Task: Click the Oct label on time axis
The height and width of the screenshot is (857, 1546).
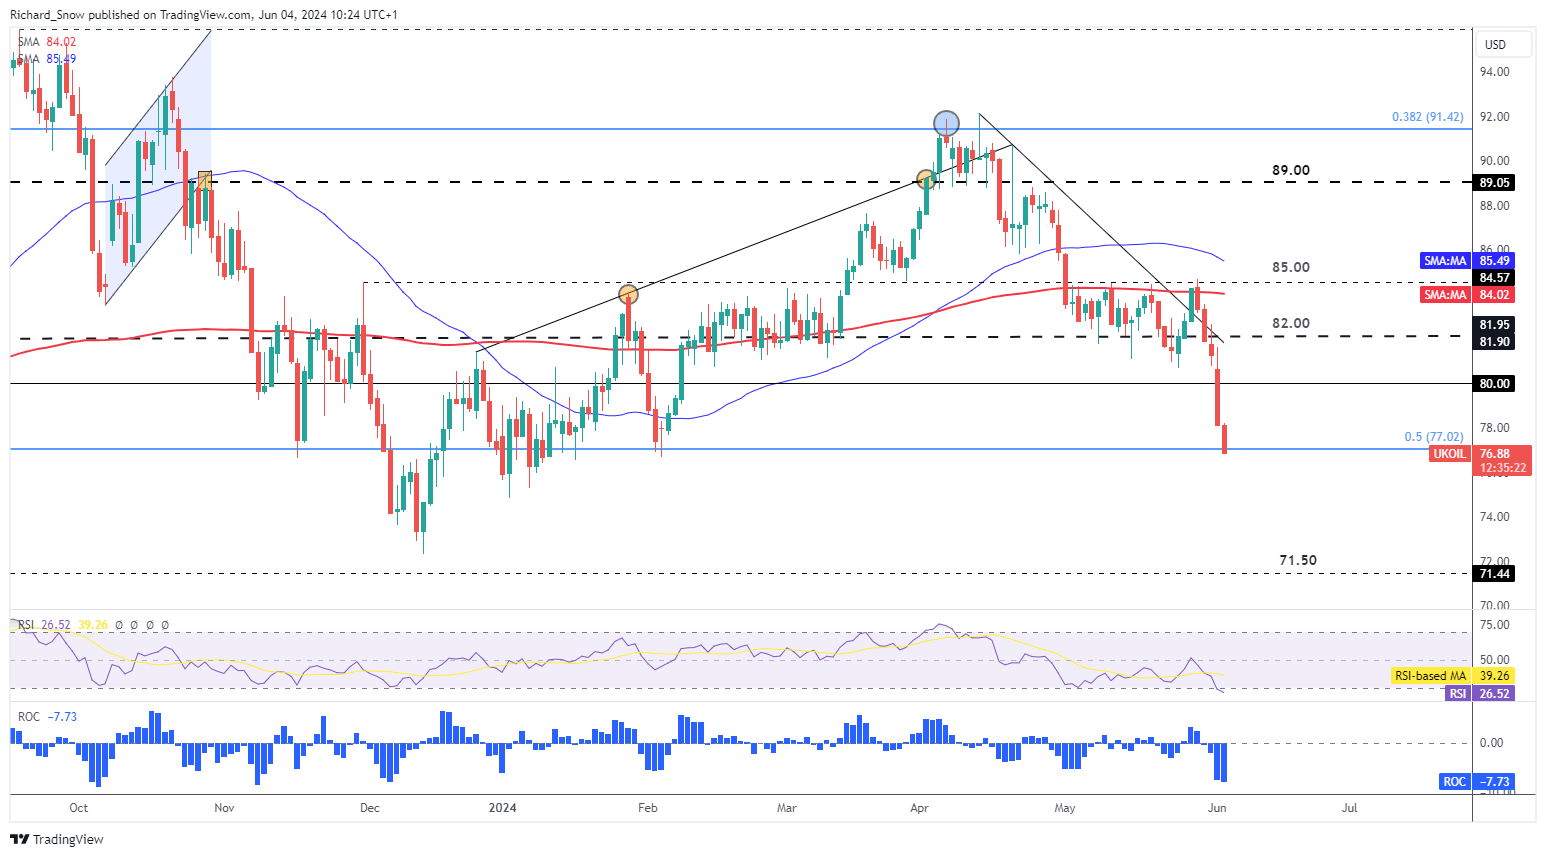Action: coord(78,808)
